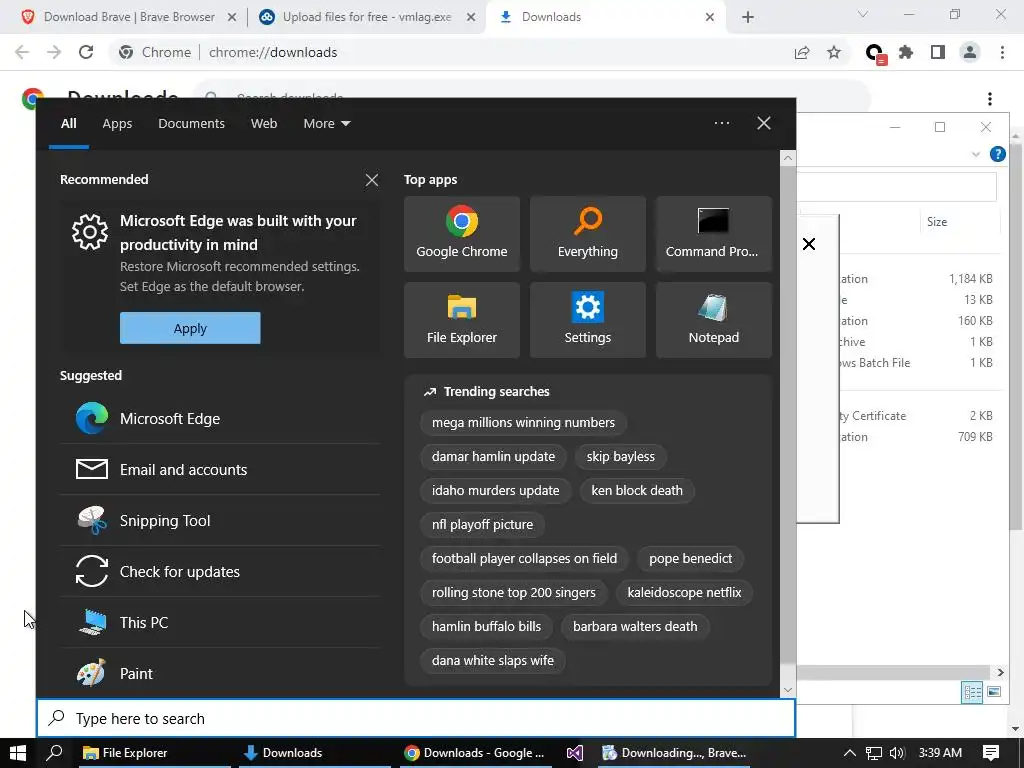Close the search panel with the X
Viewport: 1024px width, 768px height.
click(x=763, y=123)
